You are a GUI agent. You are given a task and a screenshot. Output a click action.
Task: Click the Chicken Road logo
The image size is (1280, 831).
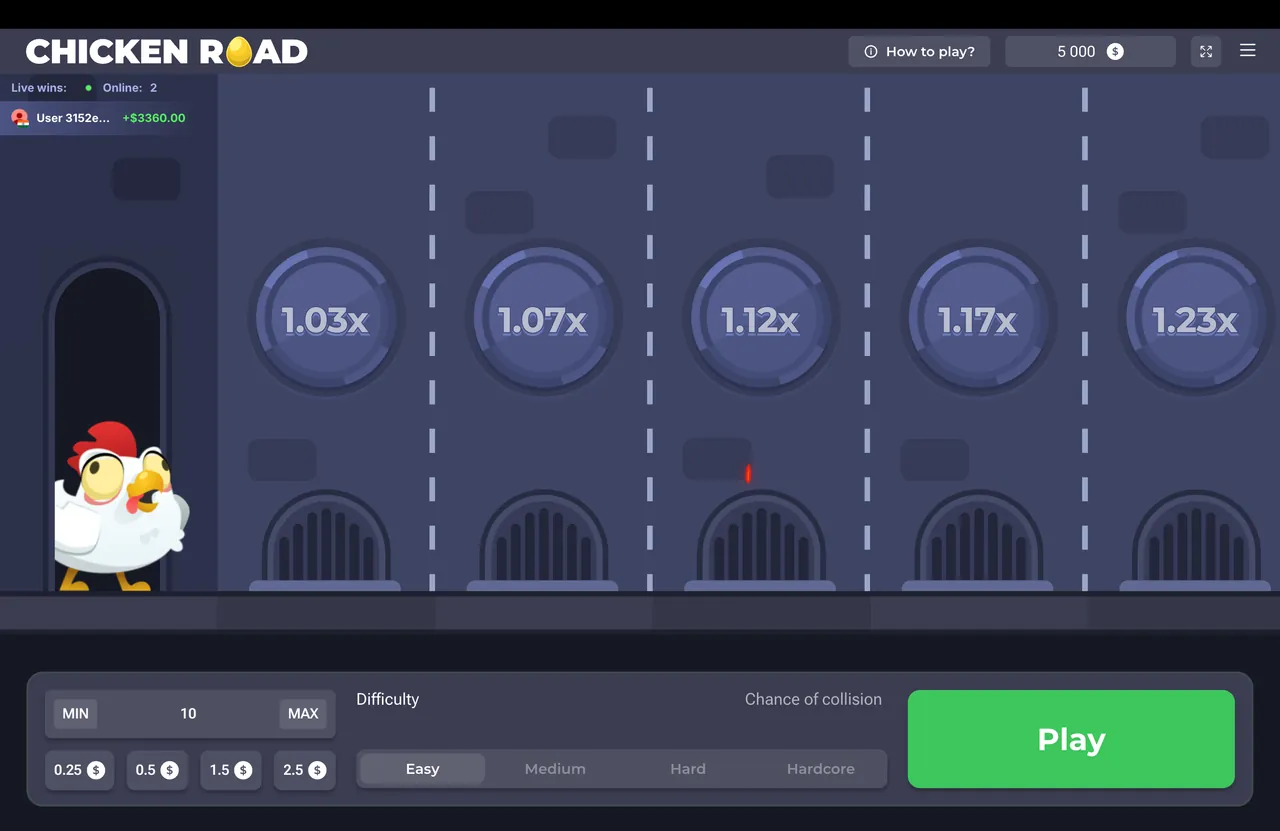(166, 51)
